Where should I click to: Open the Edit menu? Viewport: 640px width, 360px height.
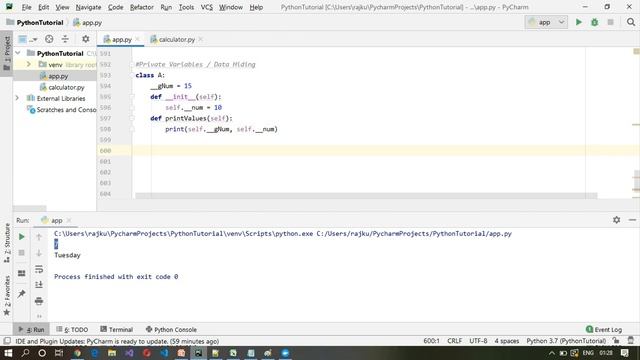point(44,7)
